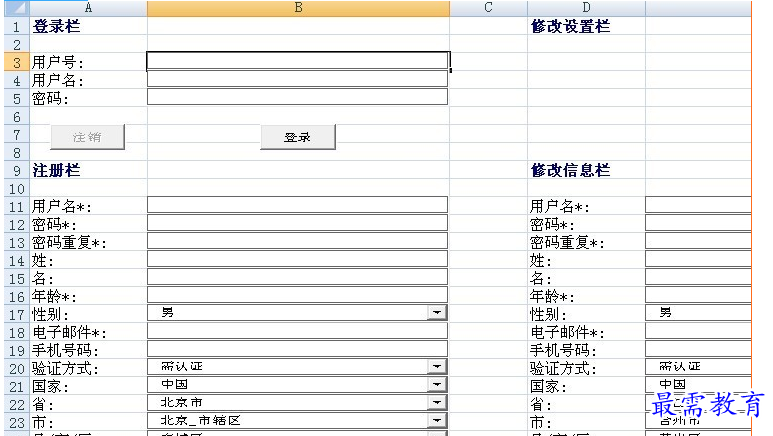Click the 用户号 input field in login section
Image resolution: width=773 pixels, height=436 pixels.
[298, 61]
